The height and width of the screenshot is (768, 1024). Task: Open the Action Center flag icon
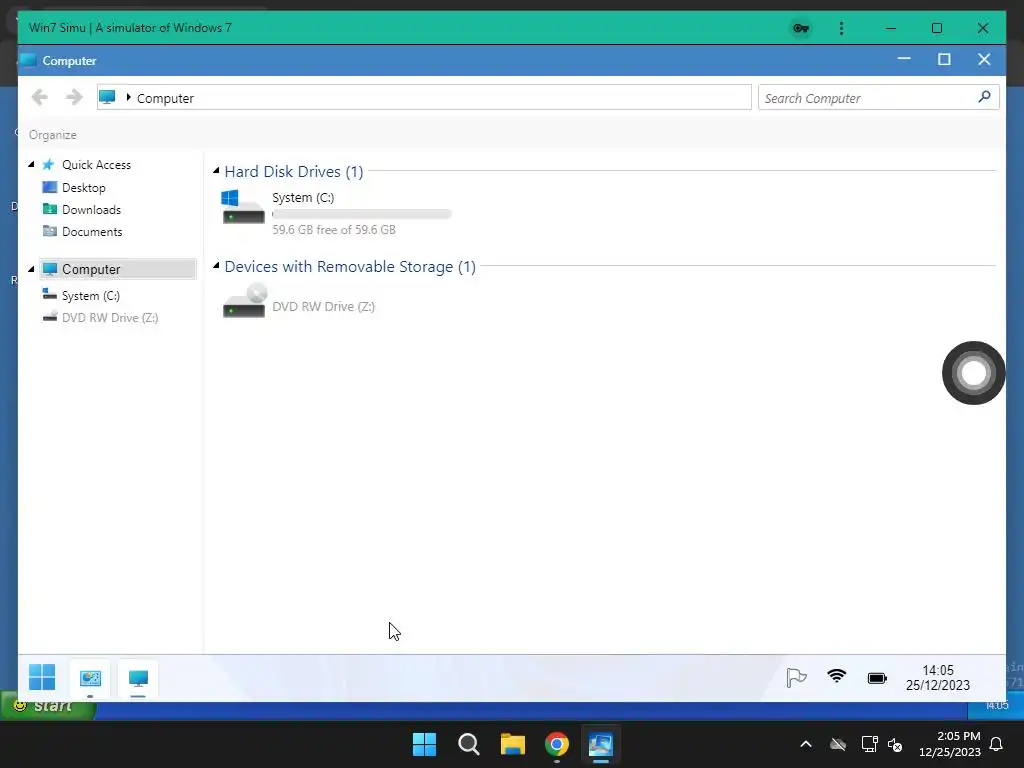pyautogui.click(x=796, y=678)
